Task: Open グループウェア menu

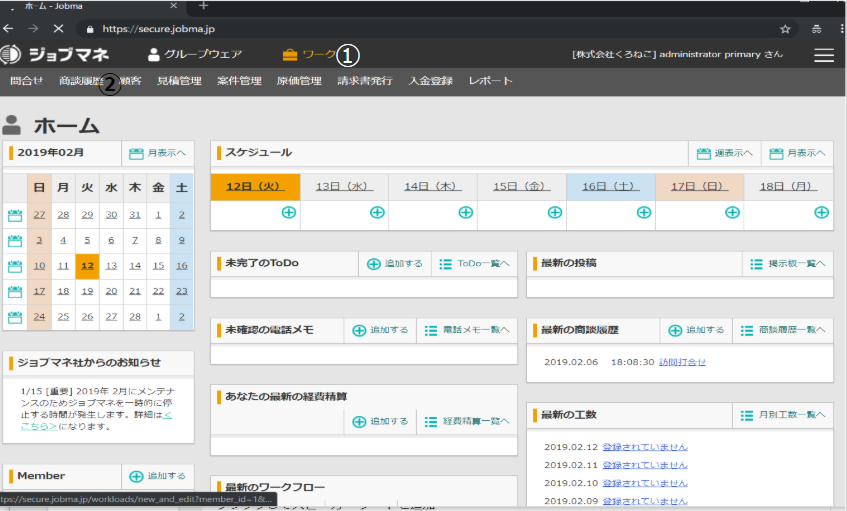Action: (195, 54)
